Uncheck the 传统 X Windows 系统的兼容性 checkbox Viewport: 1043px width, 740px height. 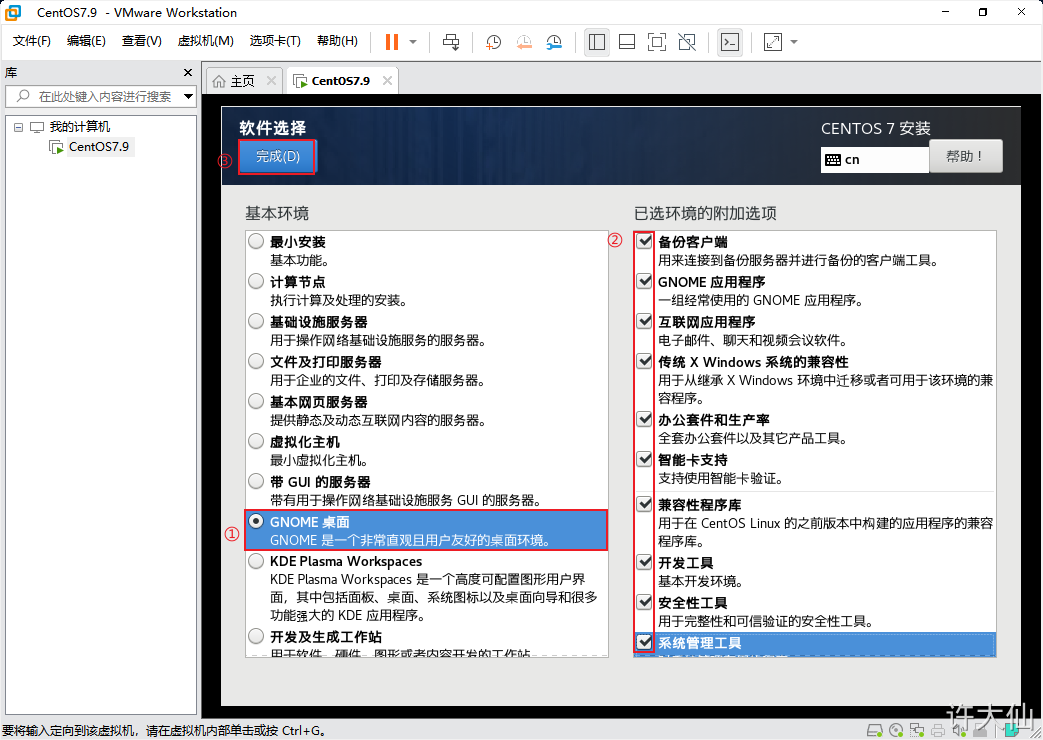(644, 361)
